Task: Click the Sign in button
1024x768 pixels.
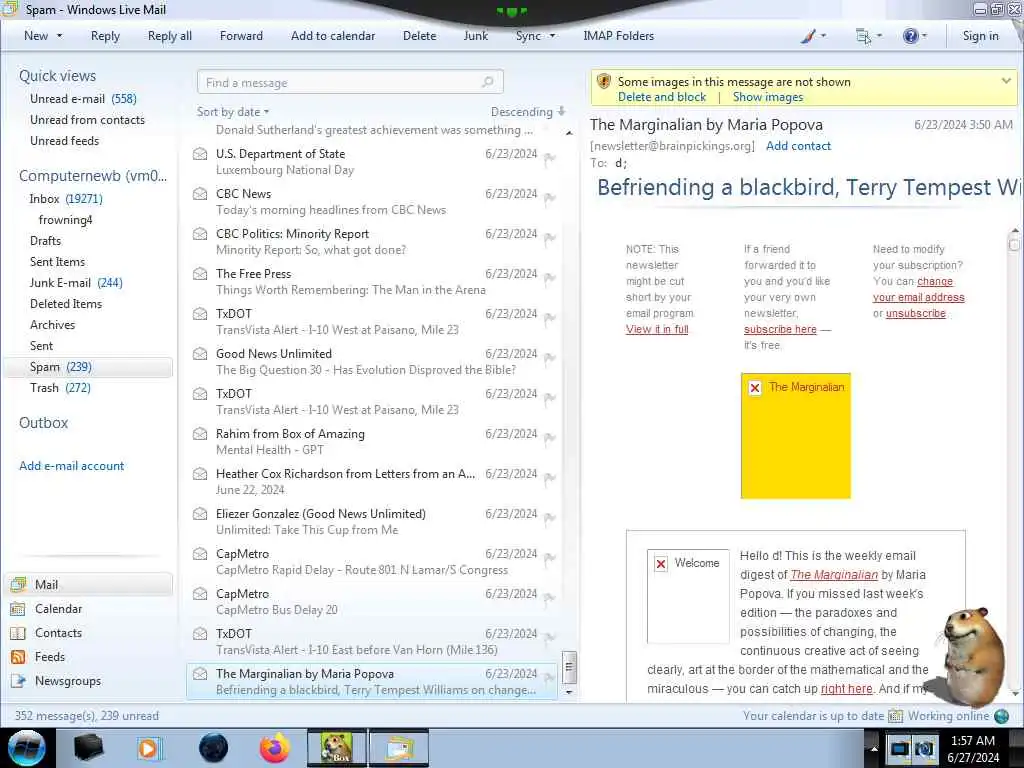Action: click(x=980, y=36)
